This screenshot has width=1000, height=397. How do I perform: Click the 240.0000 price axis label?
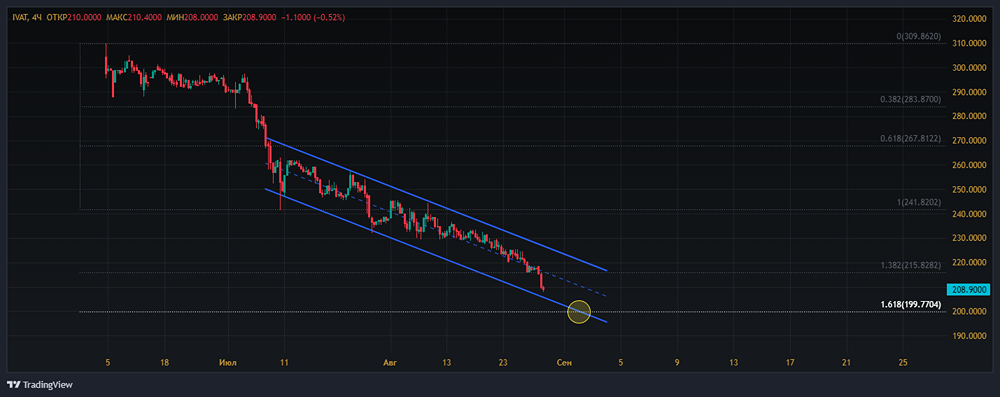970,214
